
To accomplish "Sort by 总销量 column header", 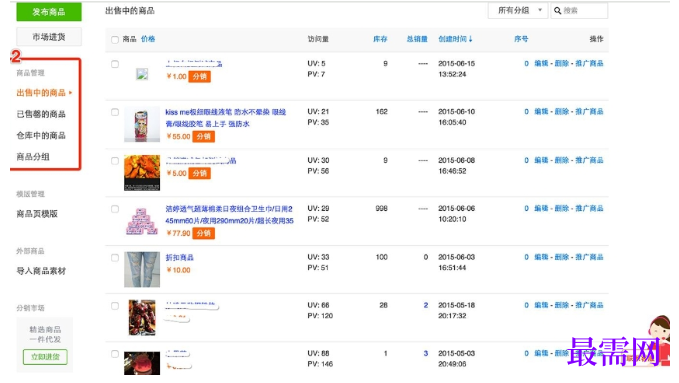I will (417, 39).
